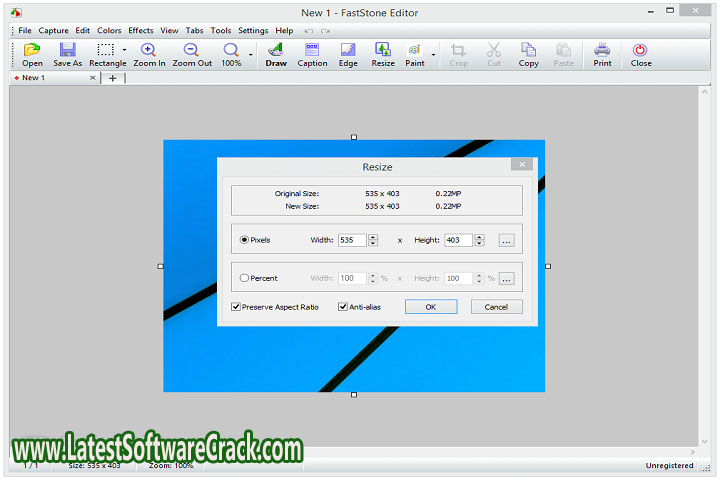Open the Draw tool
The height and width of the screenshot is (480, 720).
276,55
